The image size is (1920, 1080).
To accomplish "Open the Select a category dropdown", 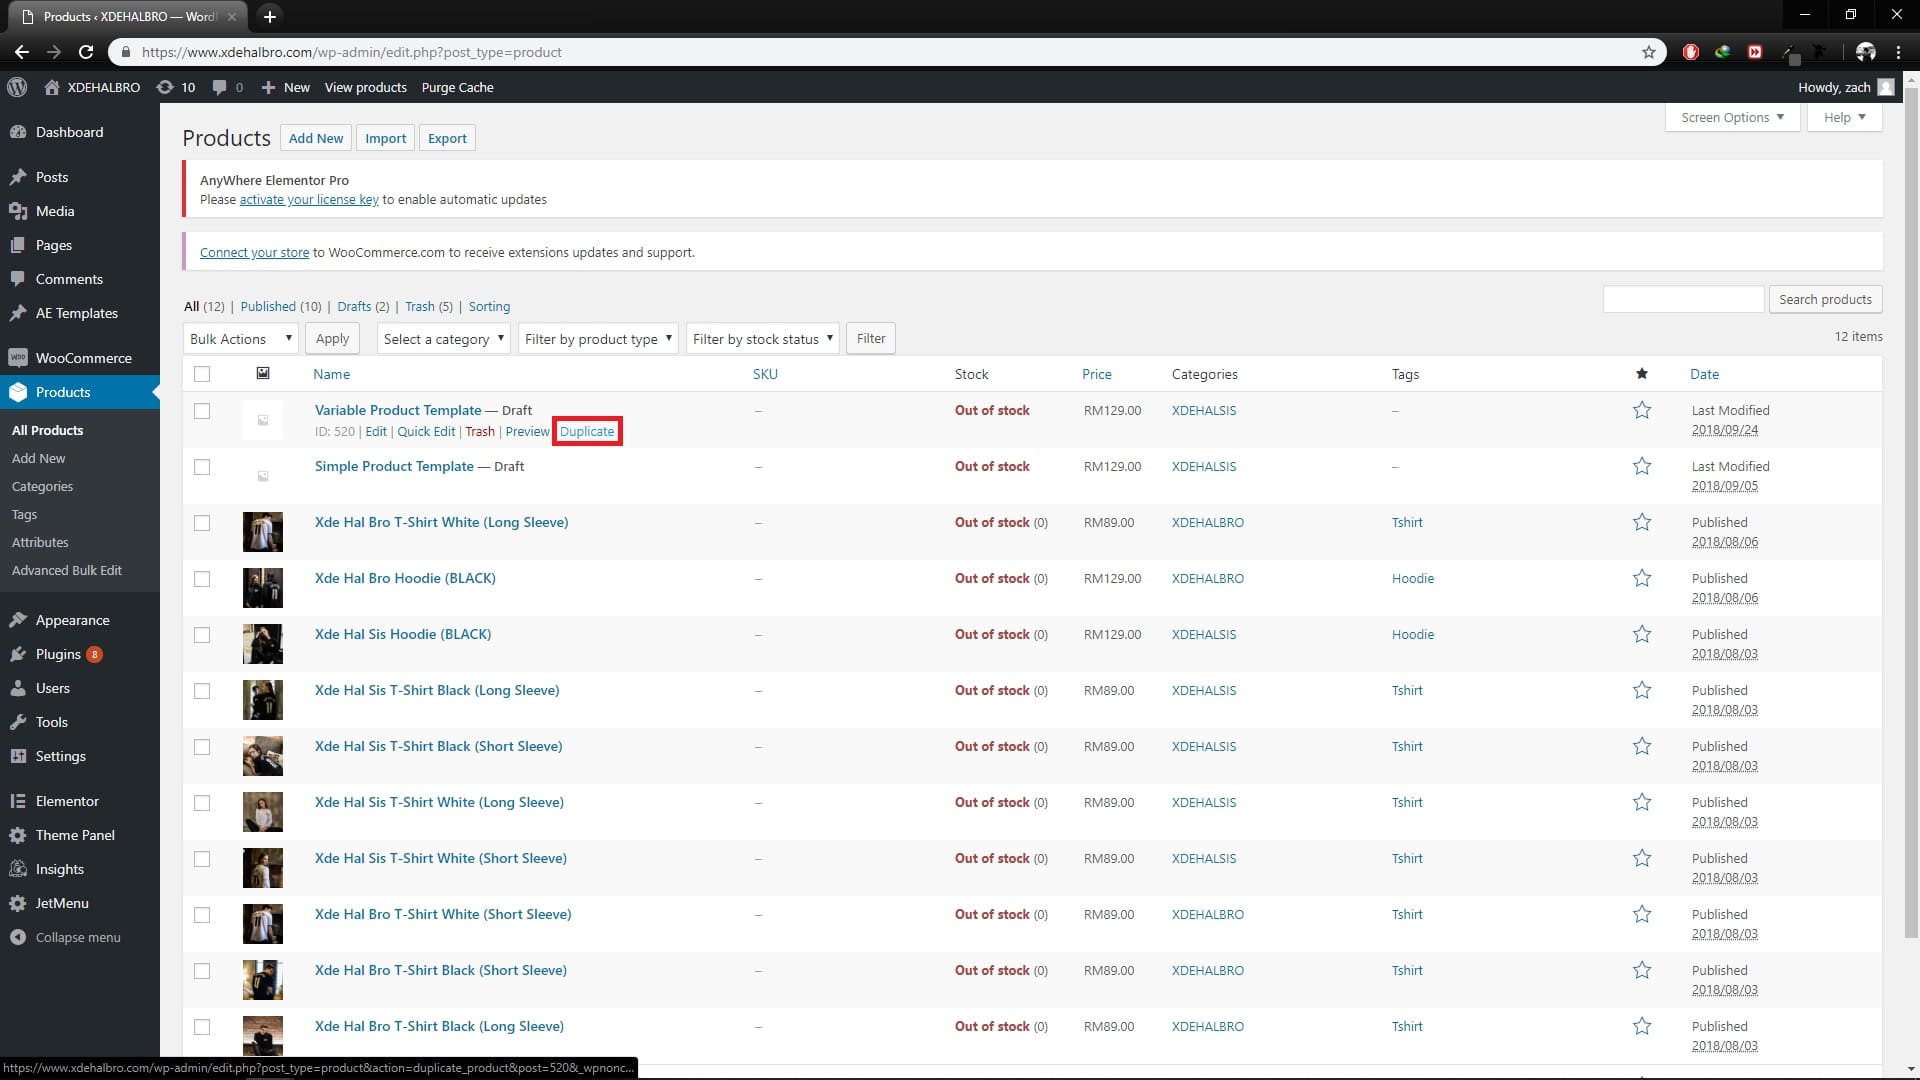I will [x=444, y=339].
